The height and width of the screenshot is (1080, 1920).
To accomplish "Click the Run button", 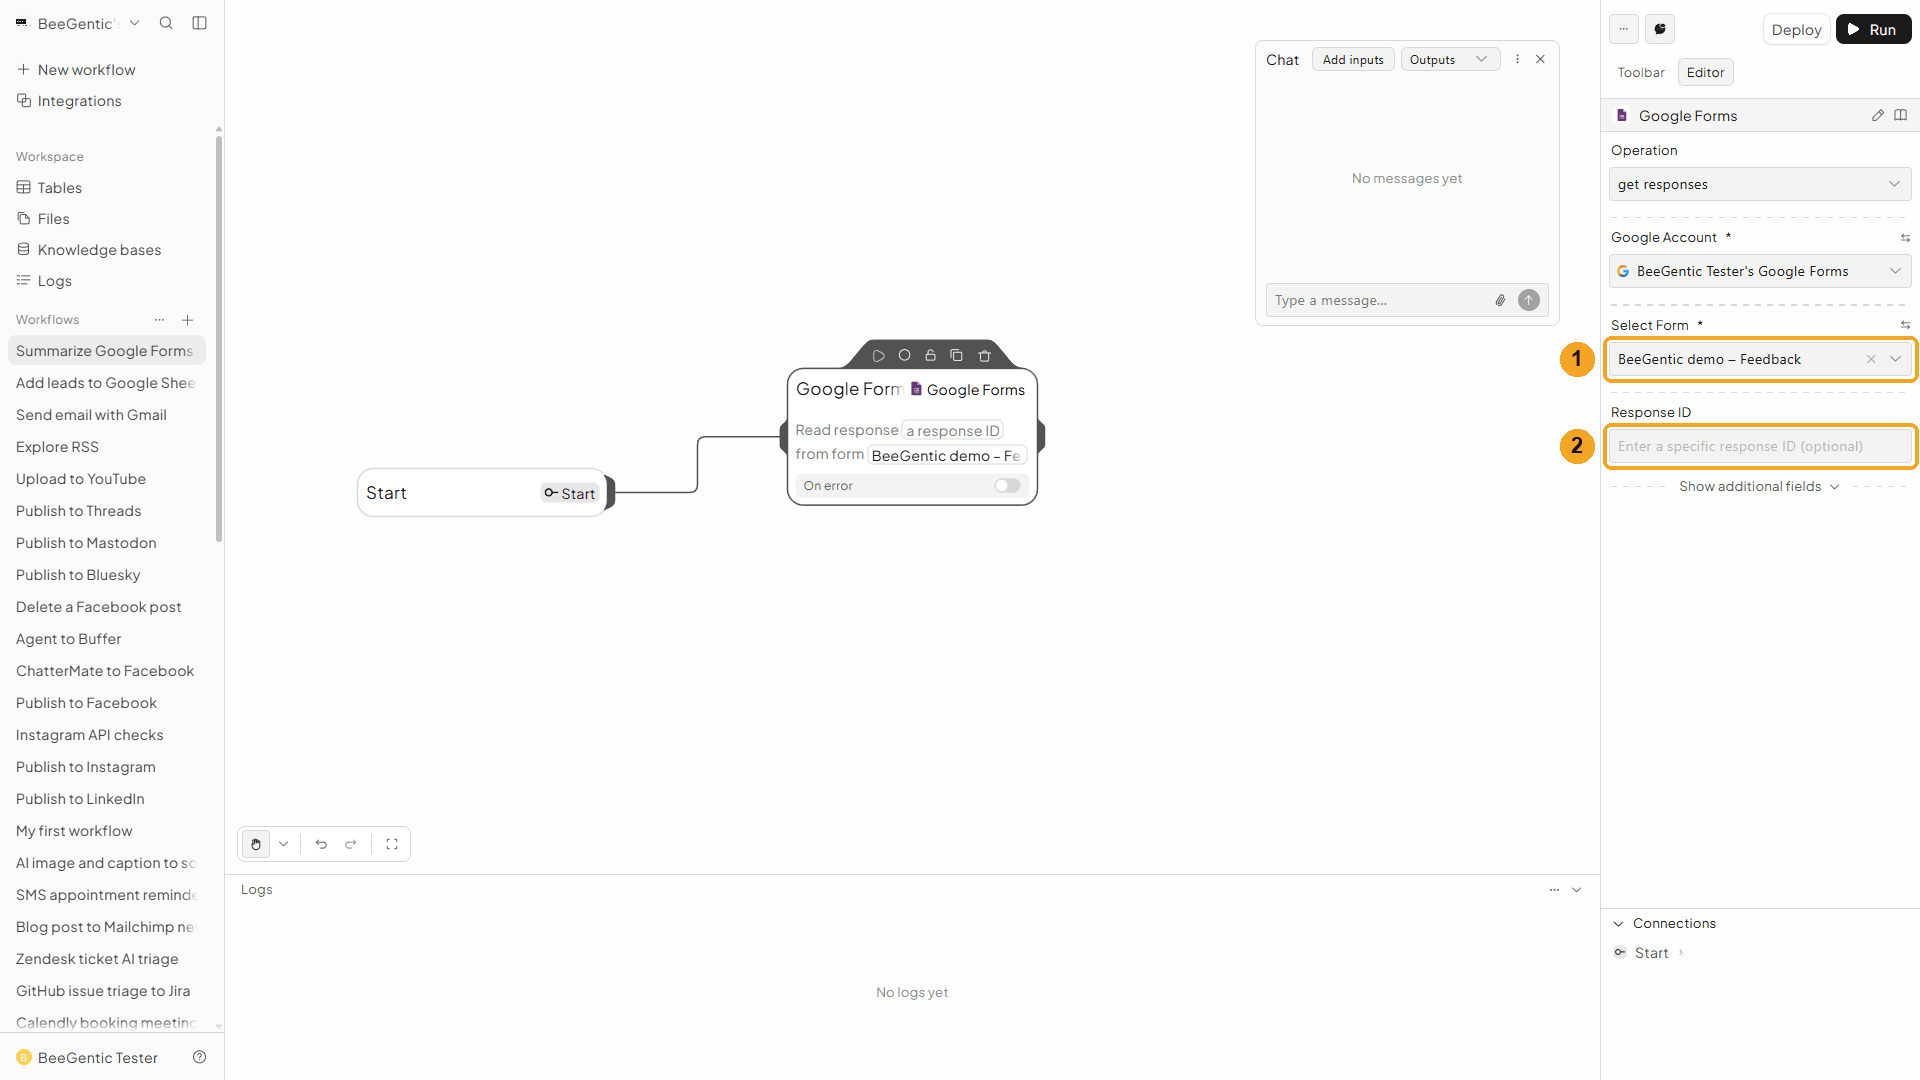I will [1873, 29].
